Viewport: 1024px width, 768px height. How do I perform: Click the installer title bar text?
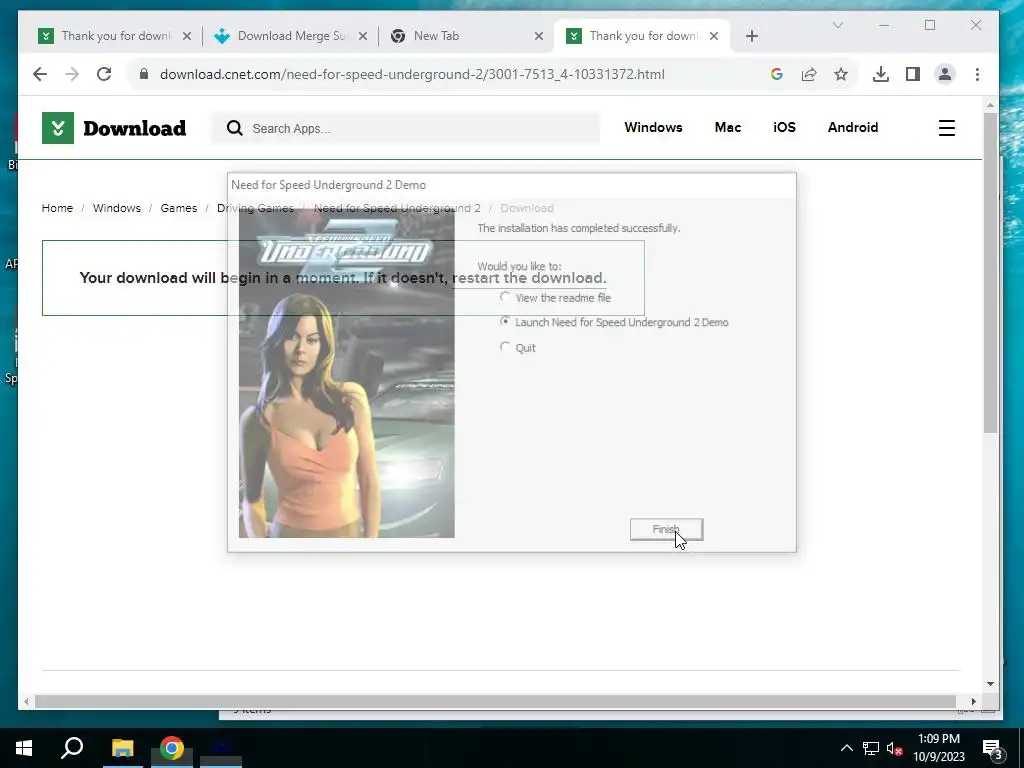tap(328, 185)
